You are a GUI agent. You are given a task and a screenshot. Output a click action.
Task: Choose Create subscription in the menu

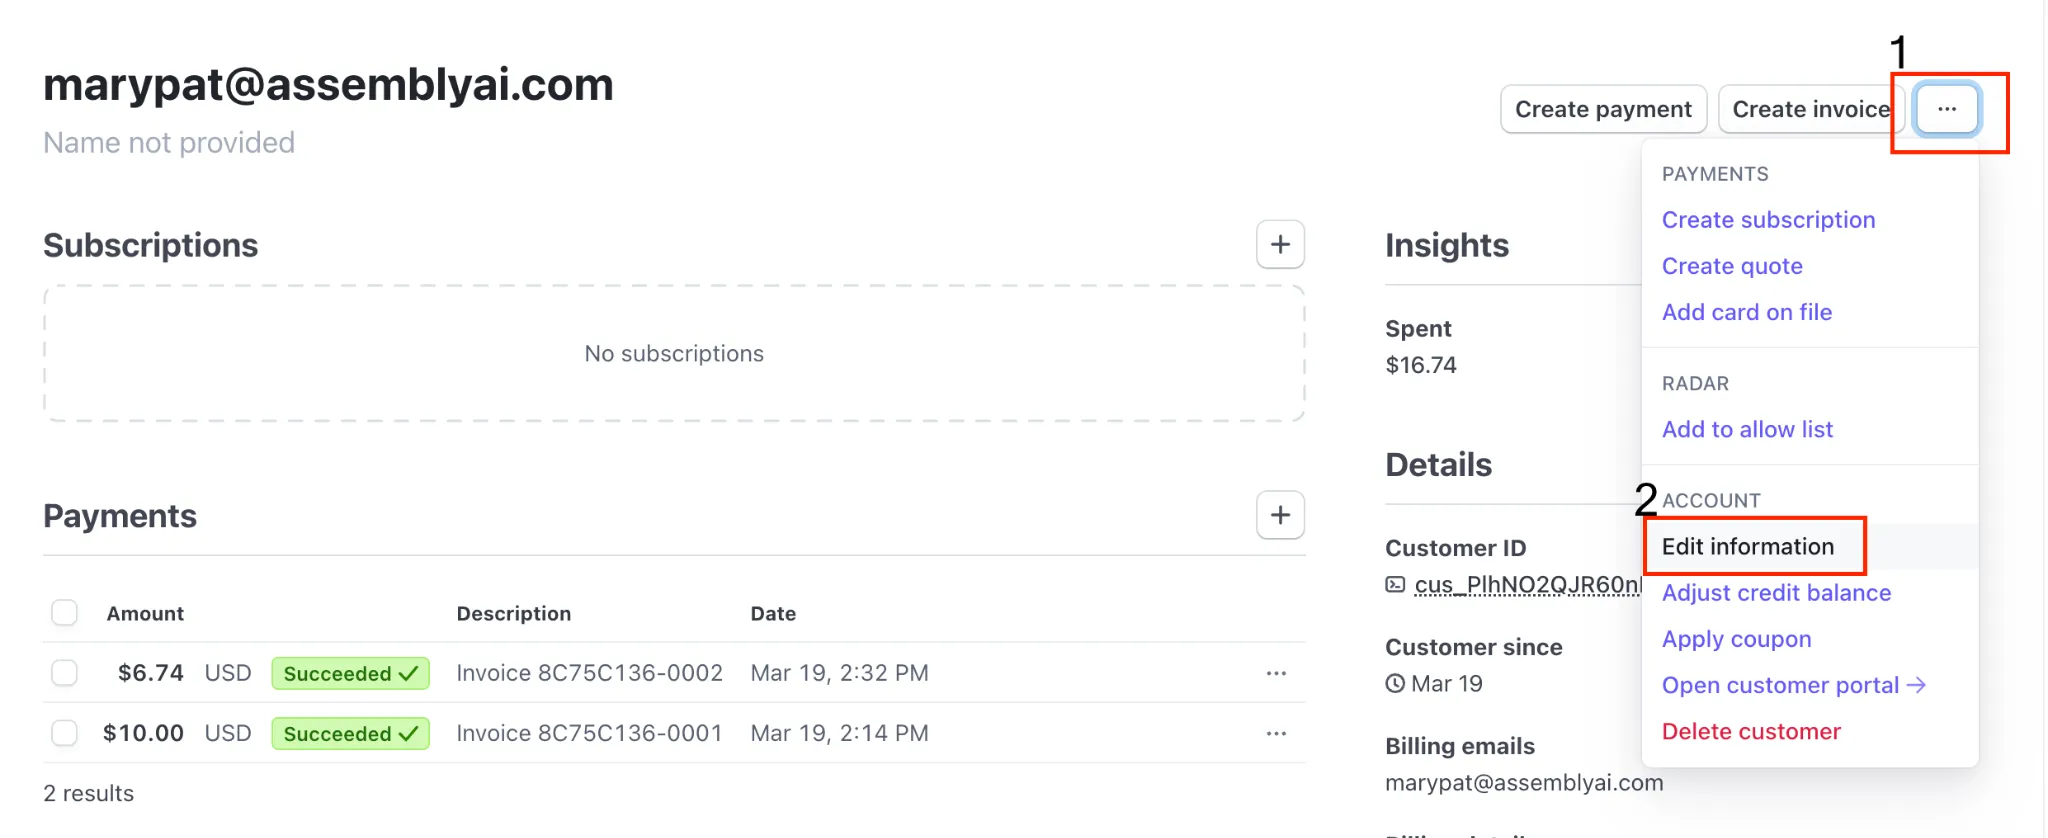click(x=1768, y=220)
